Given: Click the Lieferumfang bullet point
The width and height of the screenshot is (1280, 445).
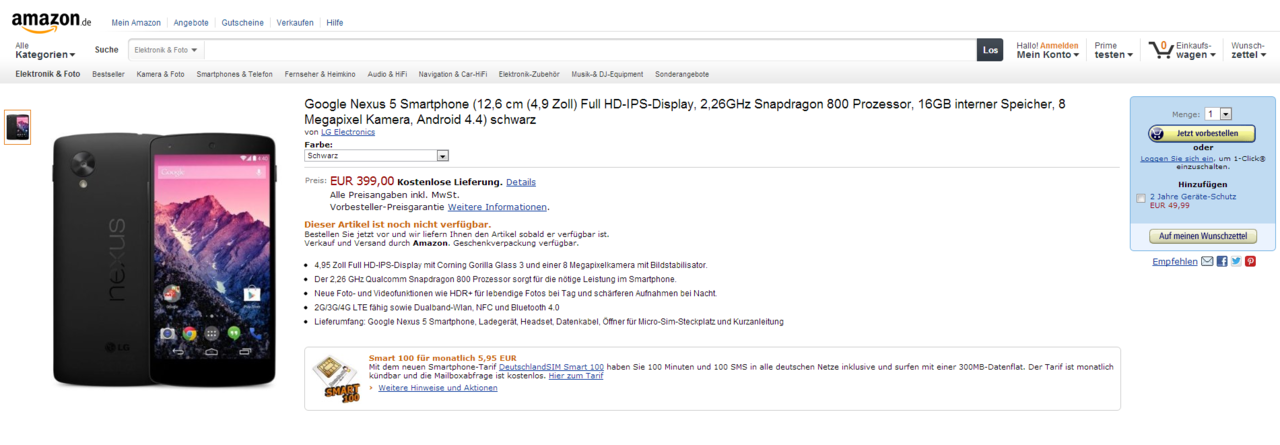Looking at the screenshot, I should [x=548, y=322].
